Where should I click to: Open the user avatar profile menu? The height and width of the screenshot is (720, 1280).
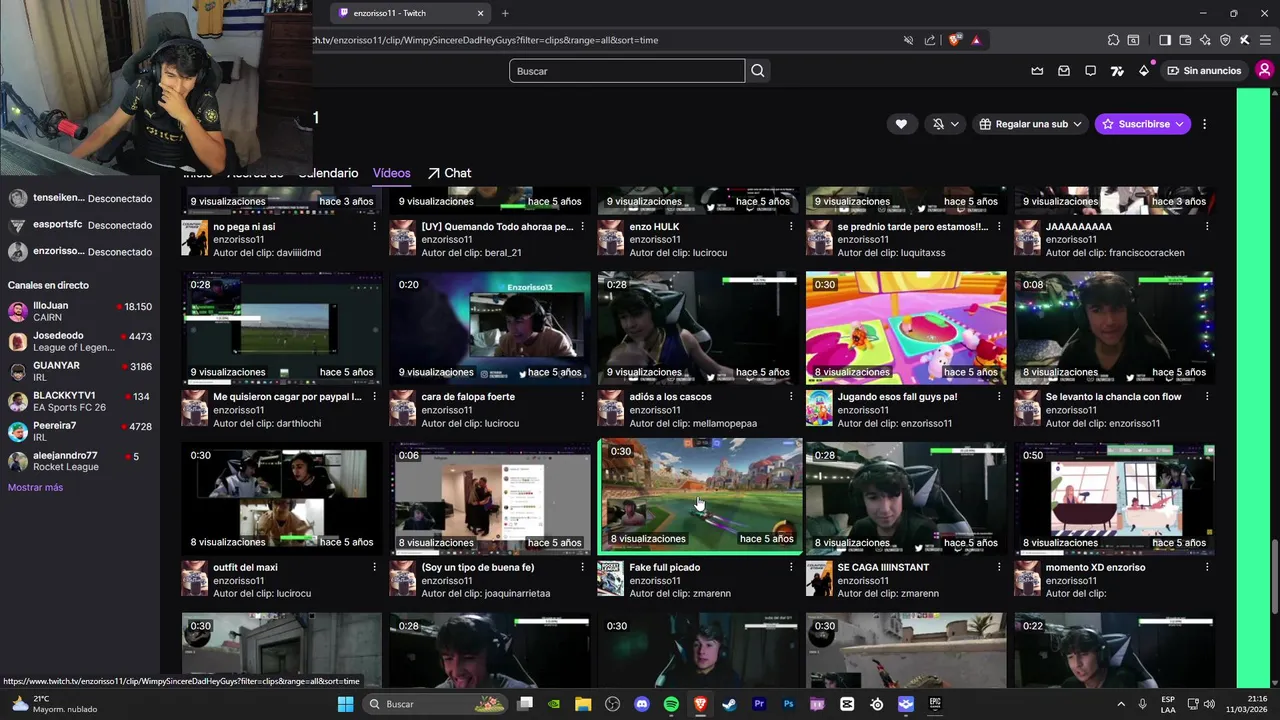point(1264,70)
